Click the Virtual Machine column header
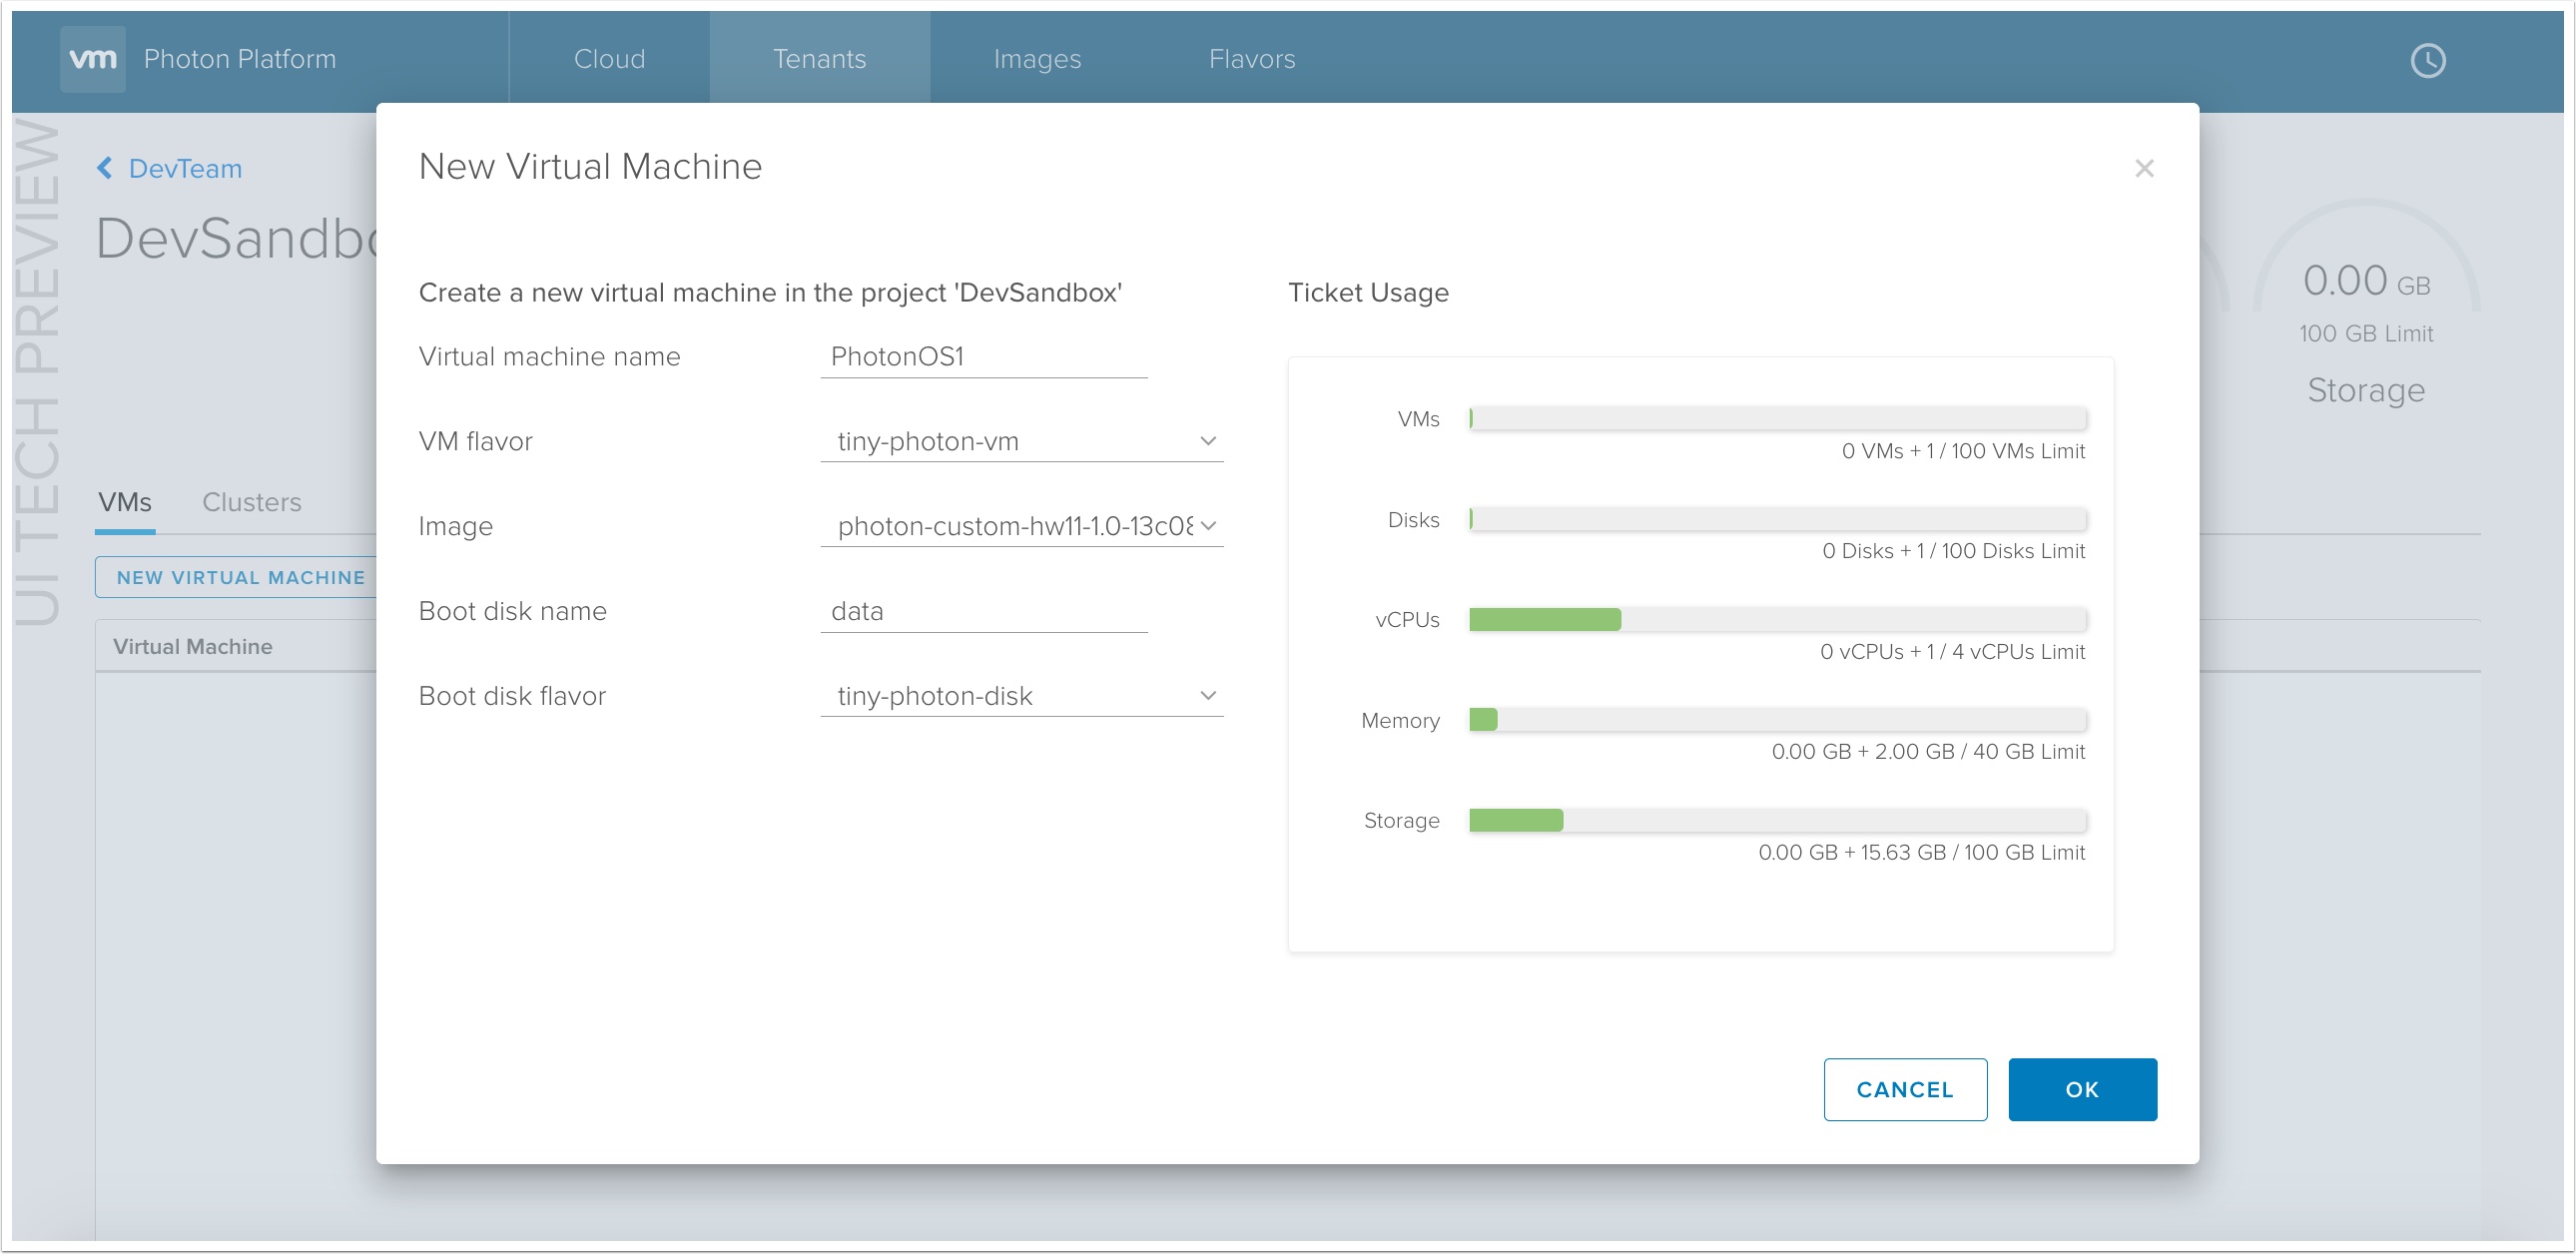Image resolution: width=2576 pixels, height=1254 pixels. (192, 647)
